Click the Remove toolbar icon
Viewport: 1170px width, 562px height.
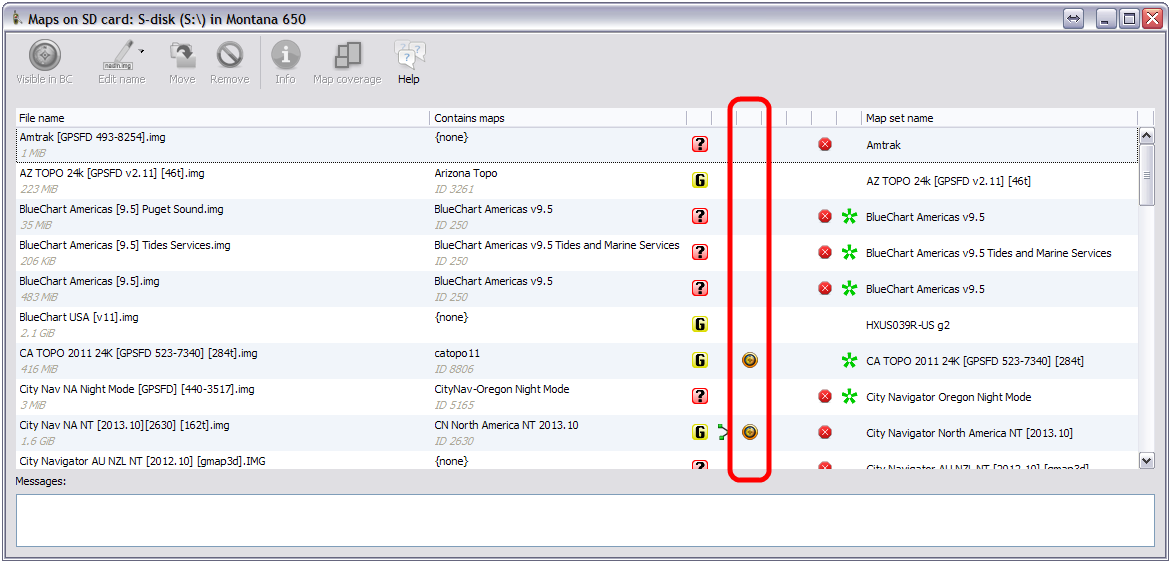[230, 56]
